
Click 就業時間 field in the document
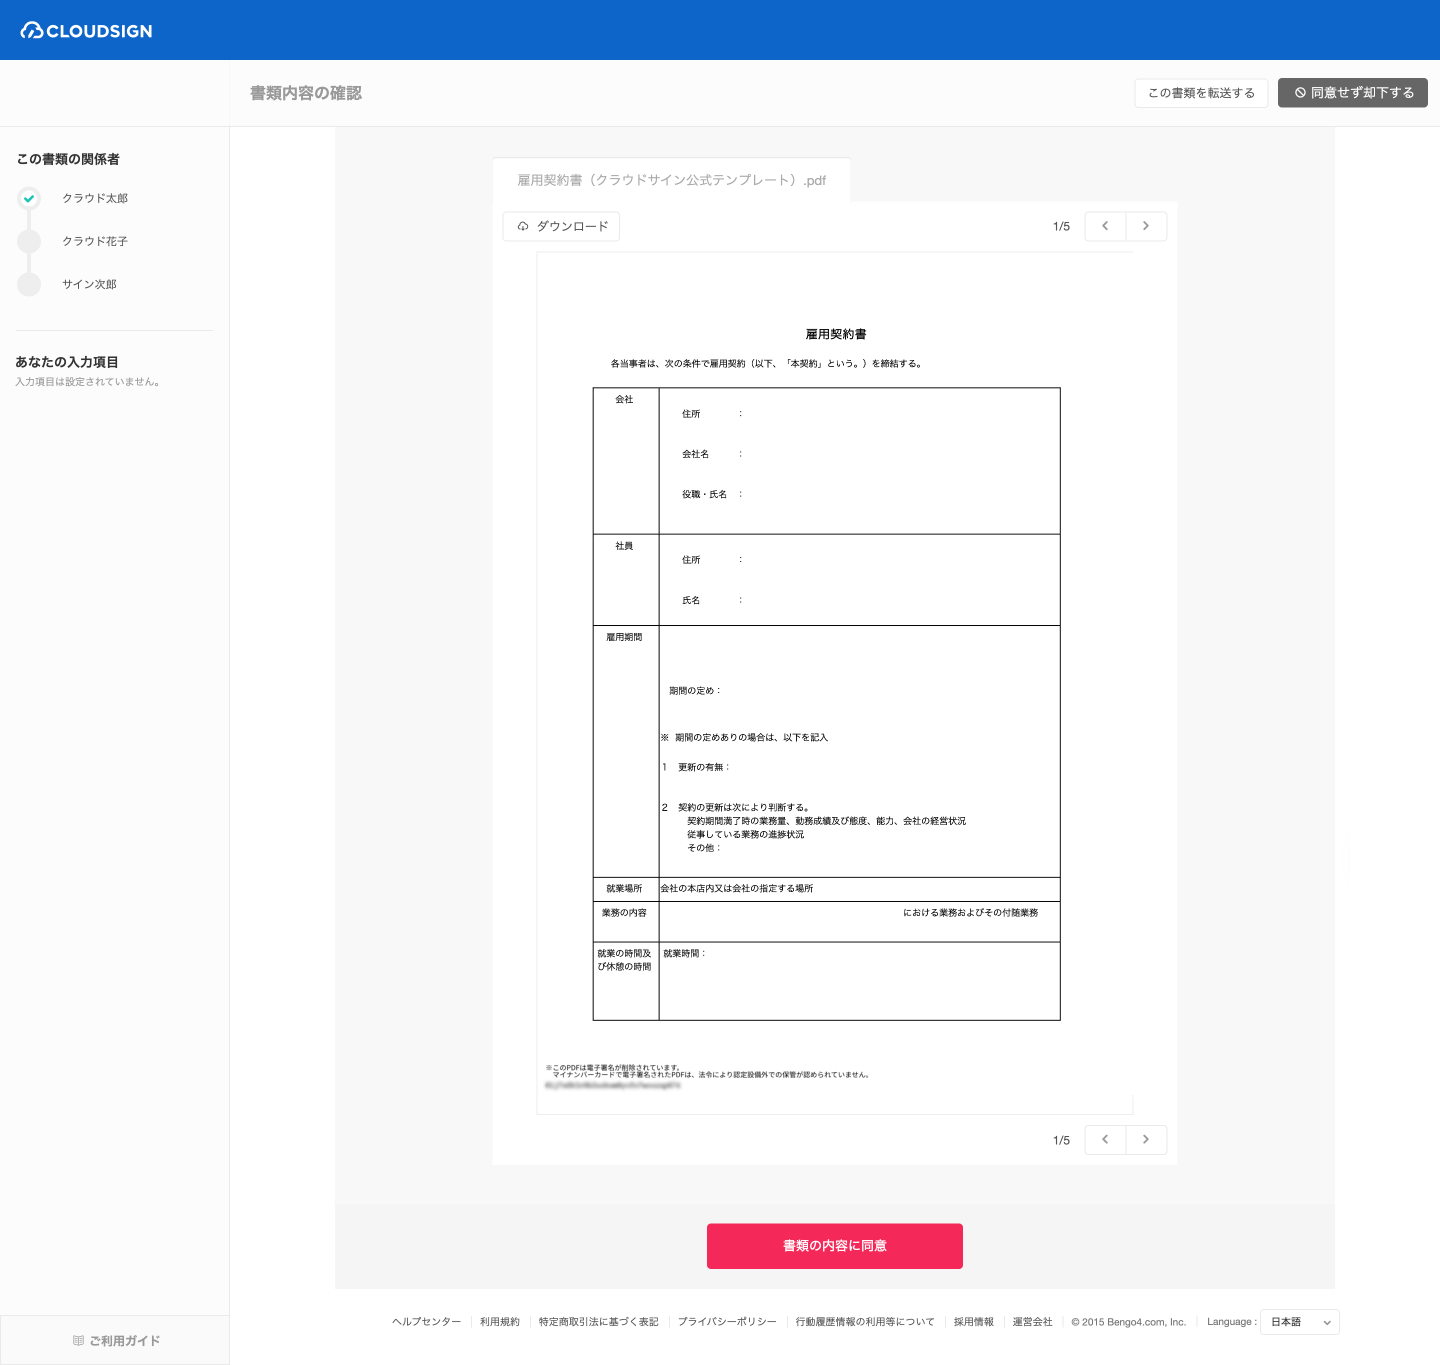point(685,954)
